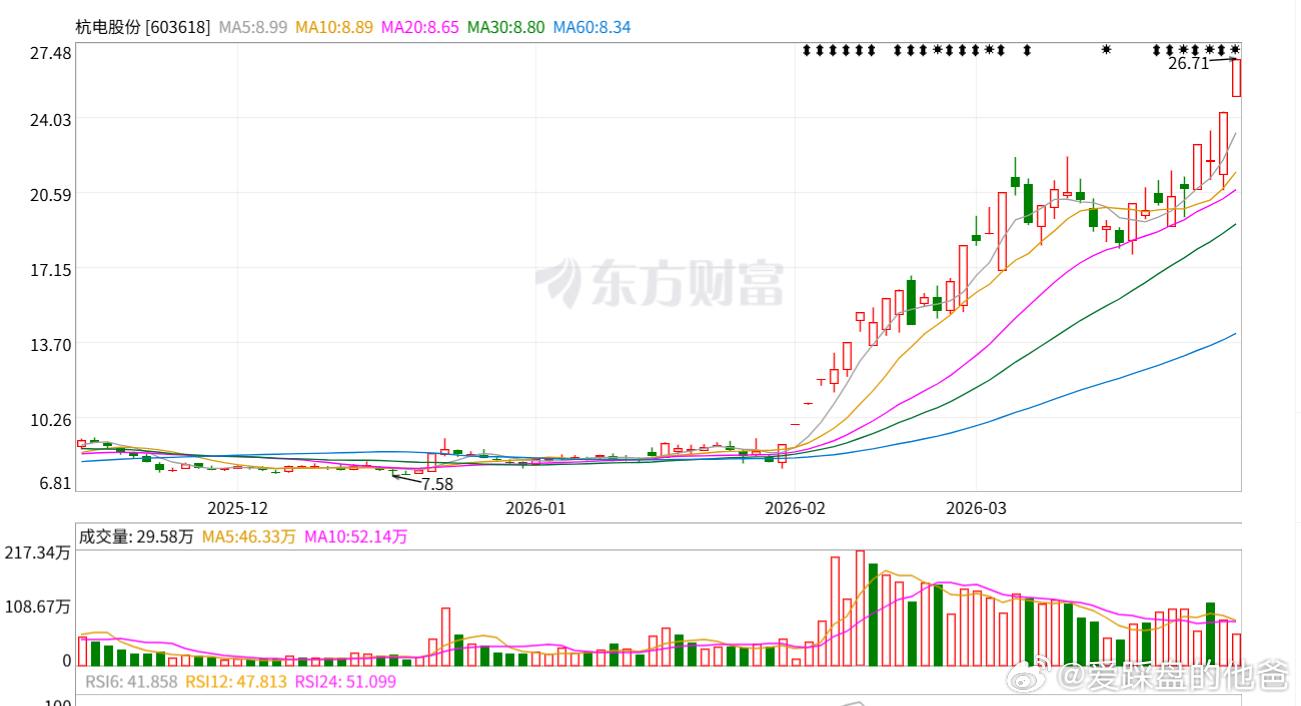The image size is (1301, 706).
Task: Click the 2026-03 date axis label
Action: pyautogui.click(x=977, y=507)
